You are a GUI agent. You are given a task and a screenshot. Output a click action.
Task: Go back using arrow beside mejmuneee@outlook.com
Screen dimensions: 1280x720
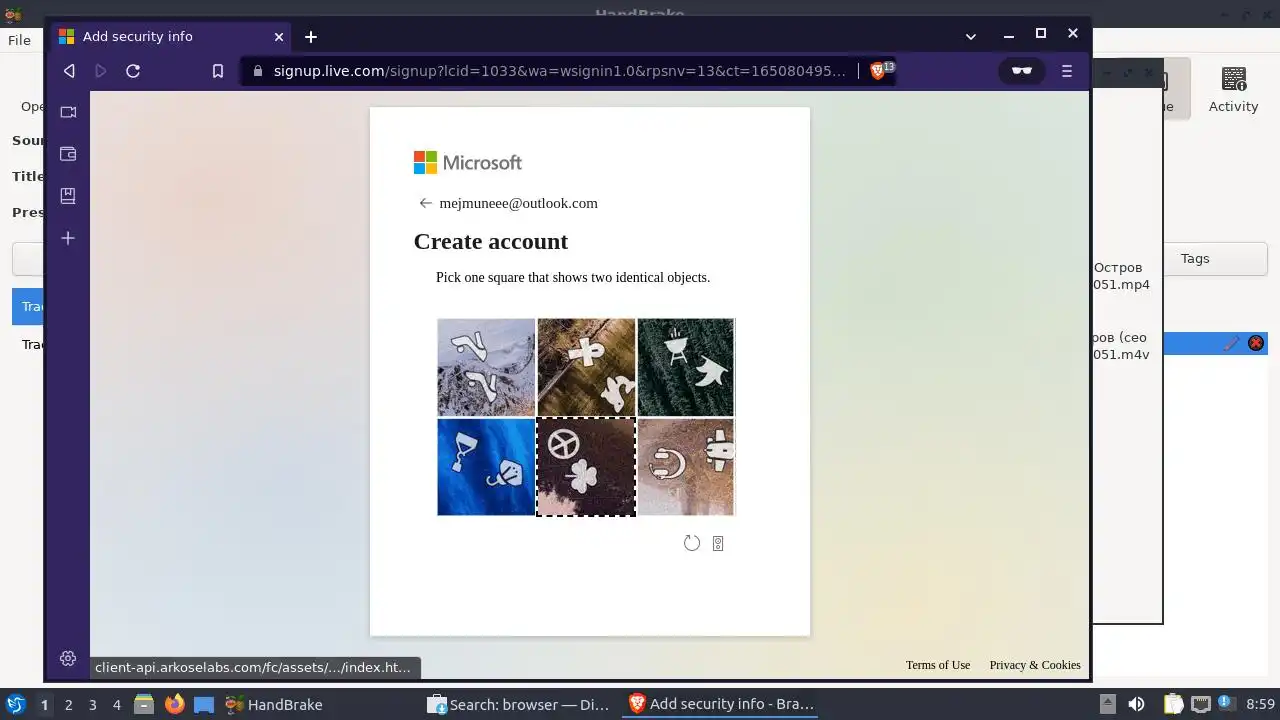point(425,203)
